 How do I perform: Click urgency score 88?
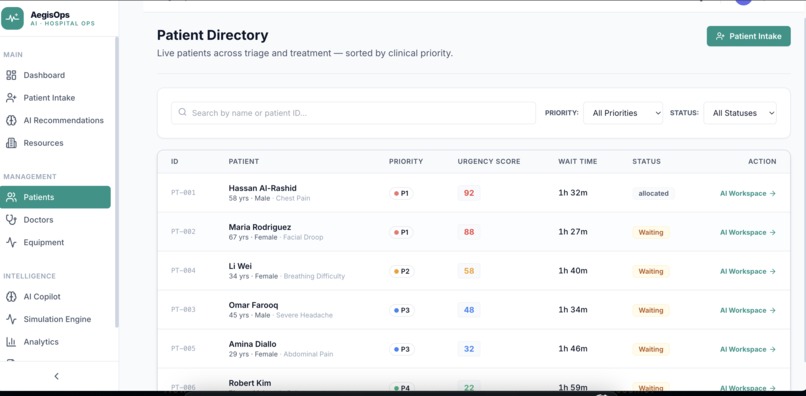pos(469,232)
